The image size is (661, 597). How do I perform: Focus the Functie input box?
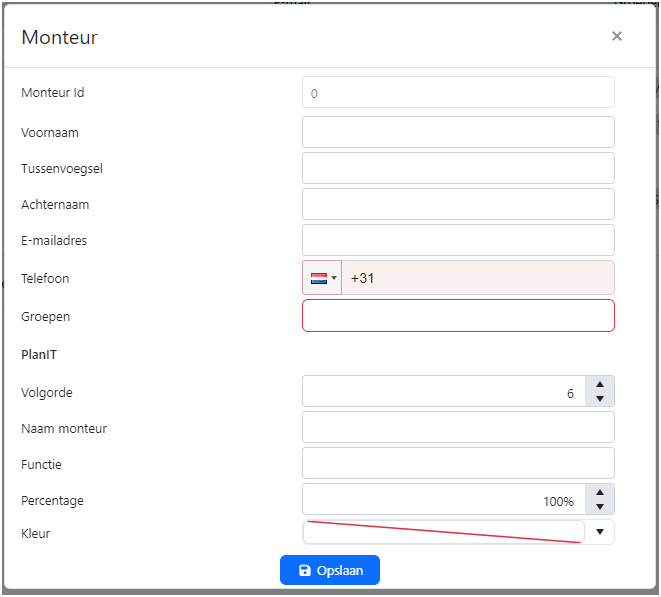pos(458,464)
